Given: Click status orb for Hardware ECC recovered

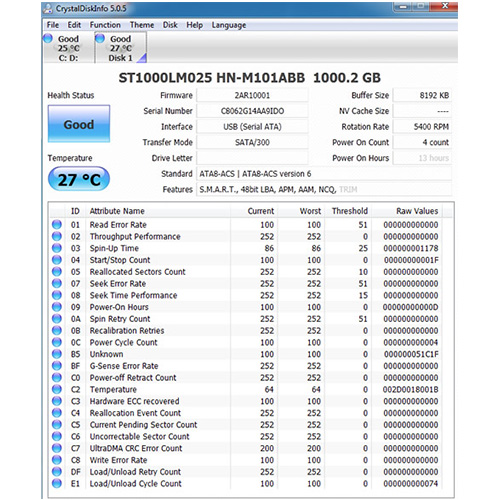Looking at the screenshot, I should 57,401.
